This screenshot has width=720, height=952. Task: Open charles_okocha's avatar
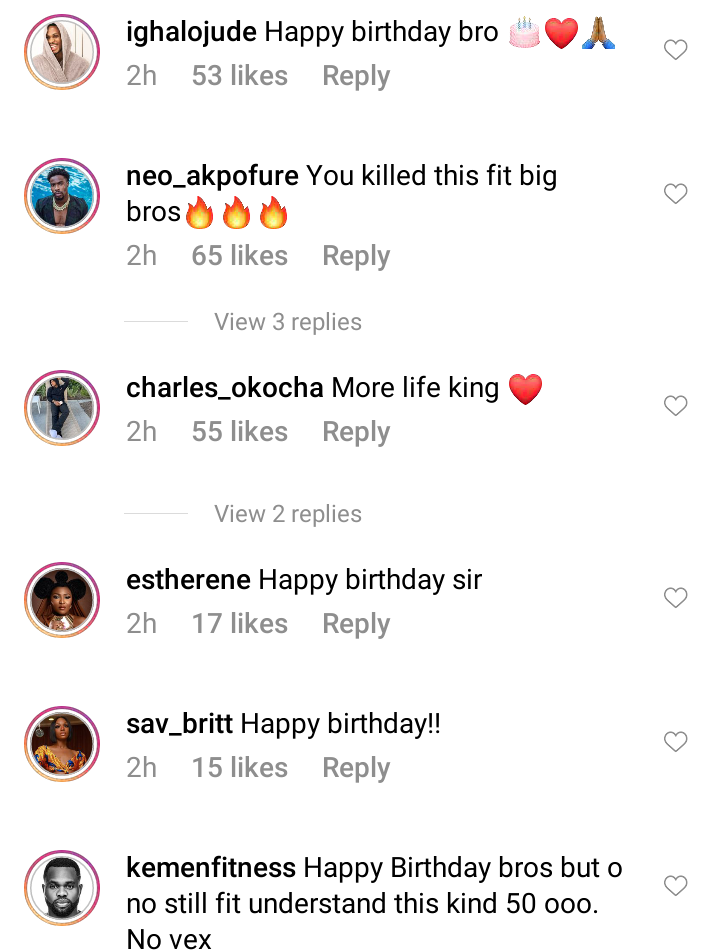coord(62,408)
